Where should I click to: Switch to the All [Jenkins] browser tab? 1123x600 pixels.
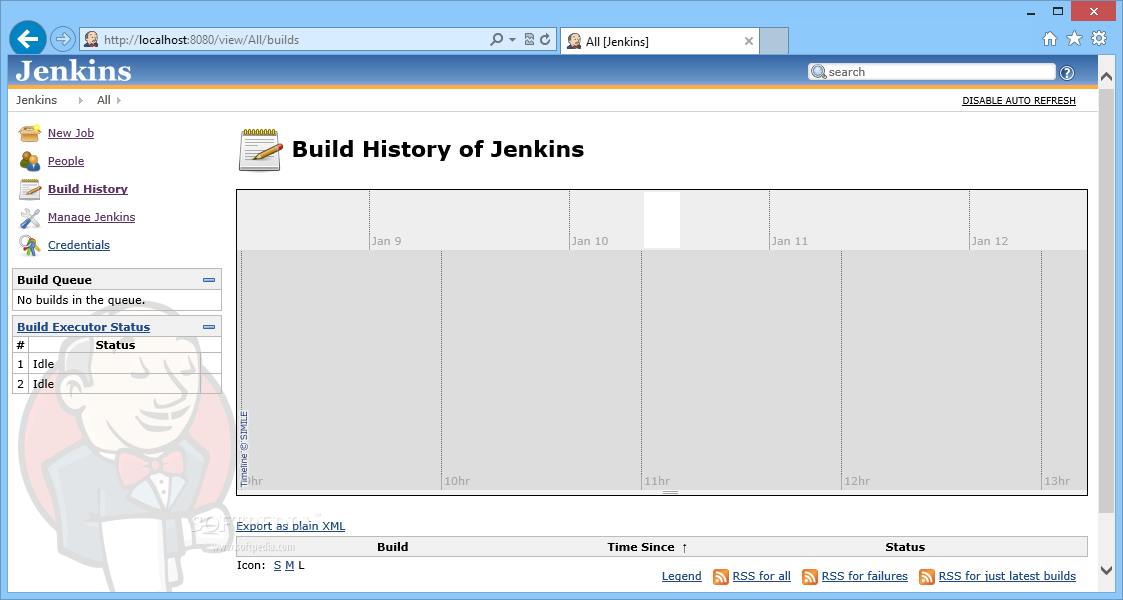(x=659, y=42)
